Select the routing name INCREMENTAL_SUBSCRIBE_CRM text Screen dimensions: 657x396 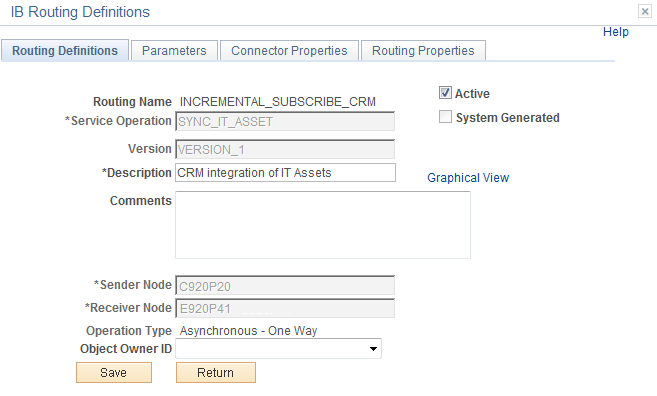pos(278,102)
